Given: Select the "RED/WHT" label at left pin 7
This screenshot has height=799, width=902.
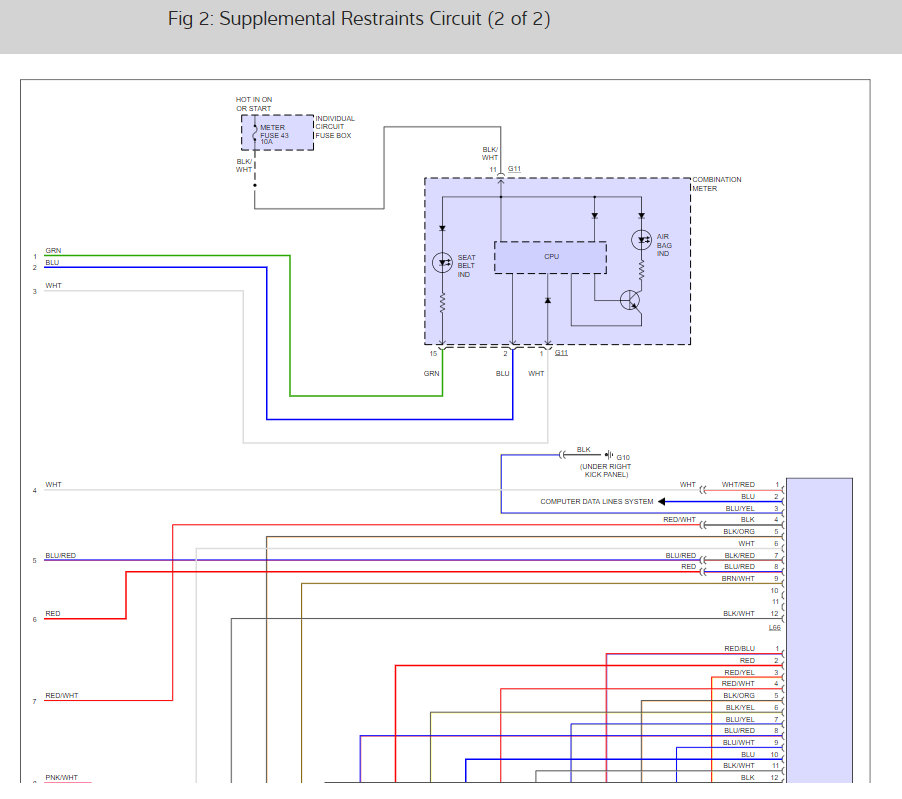Looking at the screenshot, I should click(62, 695).
